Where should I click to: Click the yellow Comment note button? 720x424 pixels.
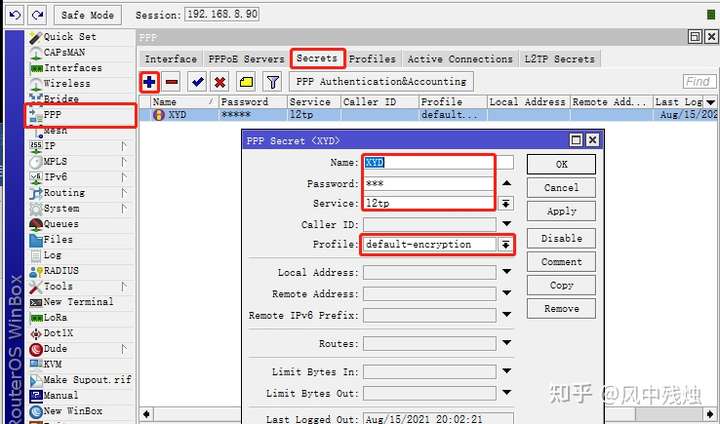[247, 82]
